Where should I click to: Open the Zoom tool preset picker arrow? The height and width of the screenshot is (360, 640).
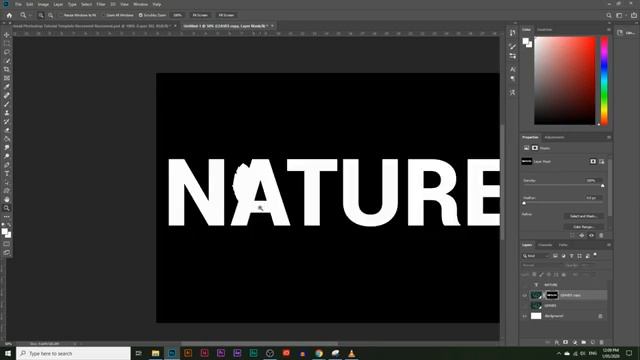coord(30,15)
